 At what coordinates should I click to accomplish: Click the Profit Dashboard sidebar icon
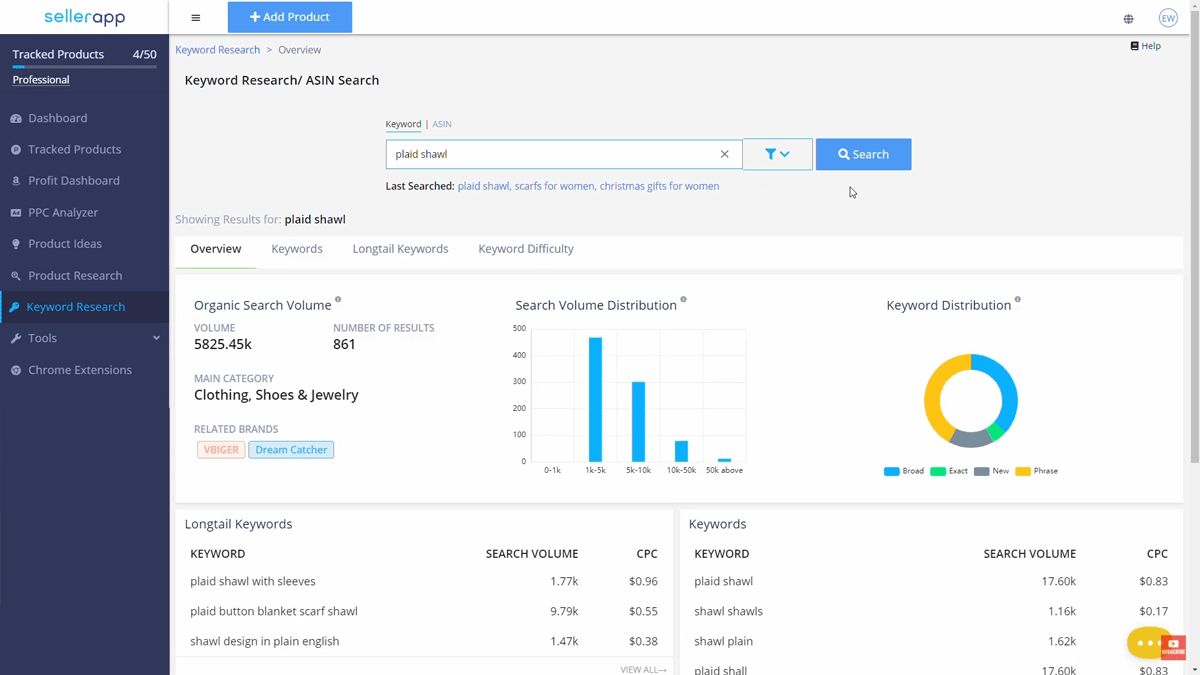pyautogui.click(x=16, y=181)
